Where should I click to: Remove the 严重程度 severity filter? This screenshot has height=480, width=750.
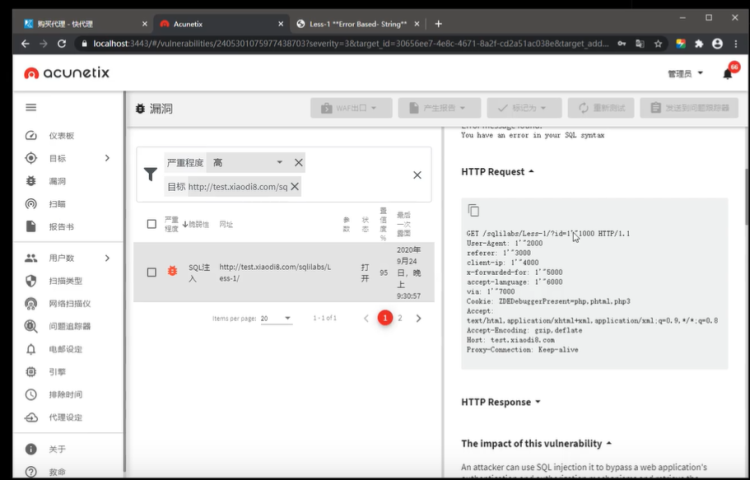click(x=298, y=163)
